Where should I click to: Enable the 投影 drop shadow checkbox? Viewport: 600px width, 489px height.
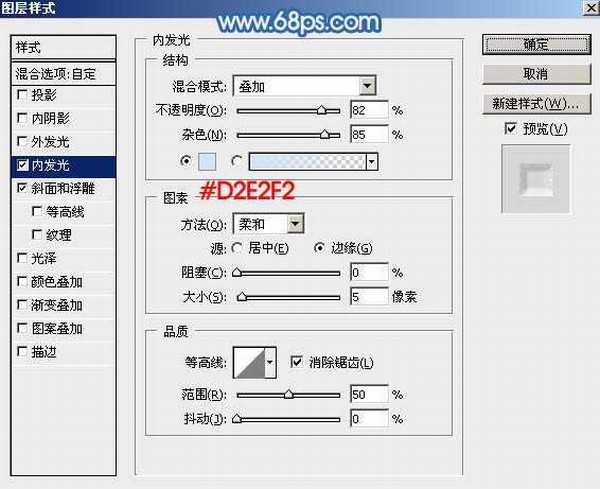tap(22, 95)
